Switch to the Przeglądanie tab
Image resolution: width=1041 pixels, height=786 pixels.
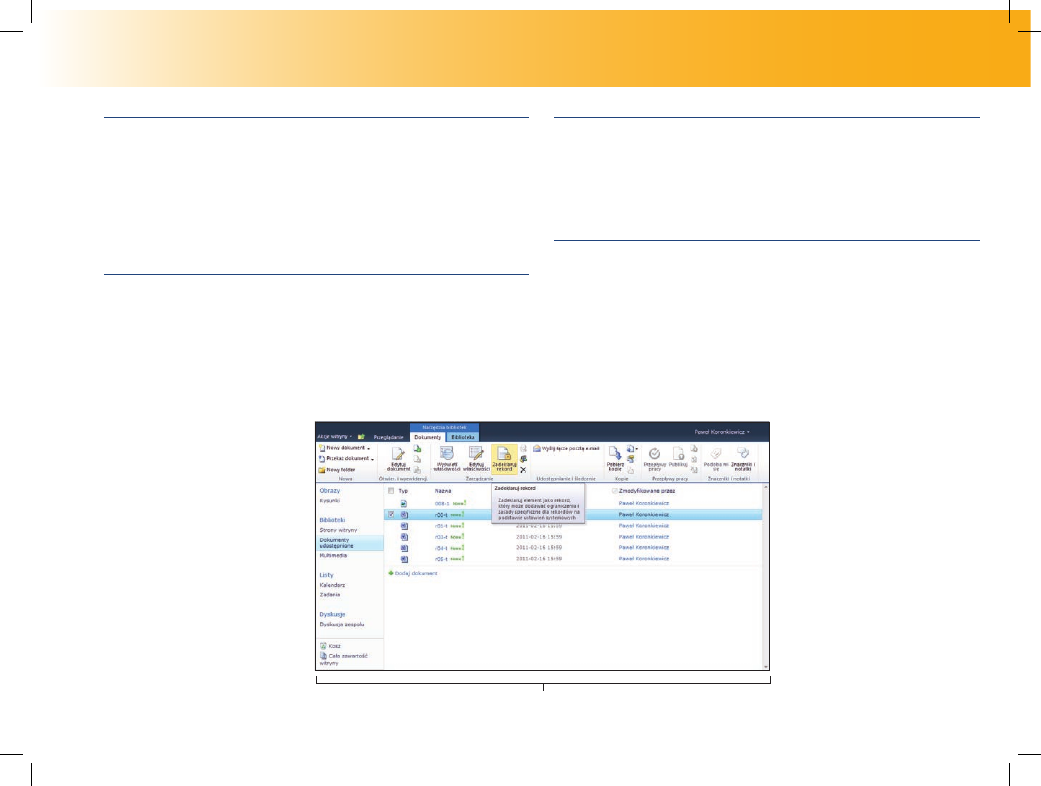click(x=388, y=437)
